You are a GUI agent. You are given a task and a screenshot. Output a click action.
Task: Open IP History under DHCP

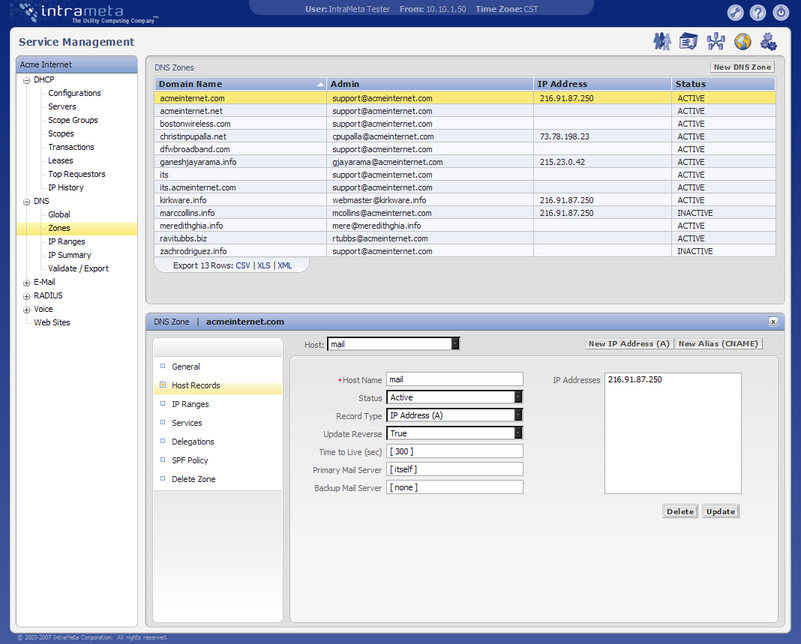coord(66,187)
